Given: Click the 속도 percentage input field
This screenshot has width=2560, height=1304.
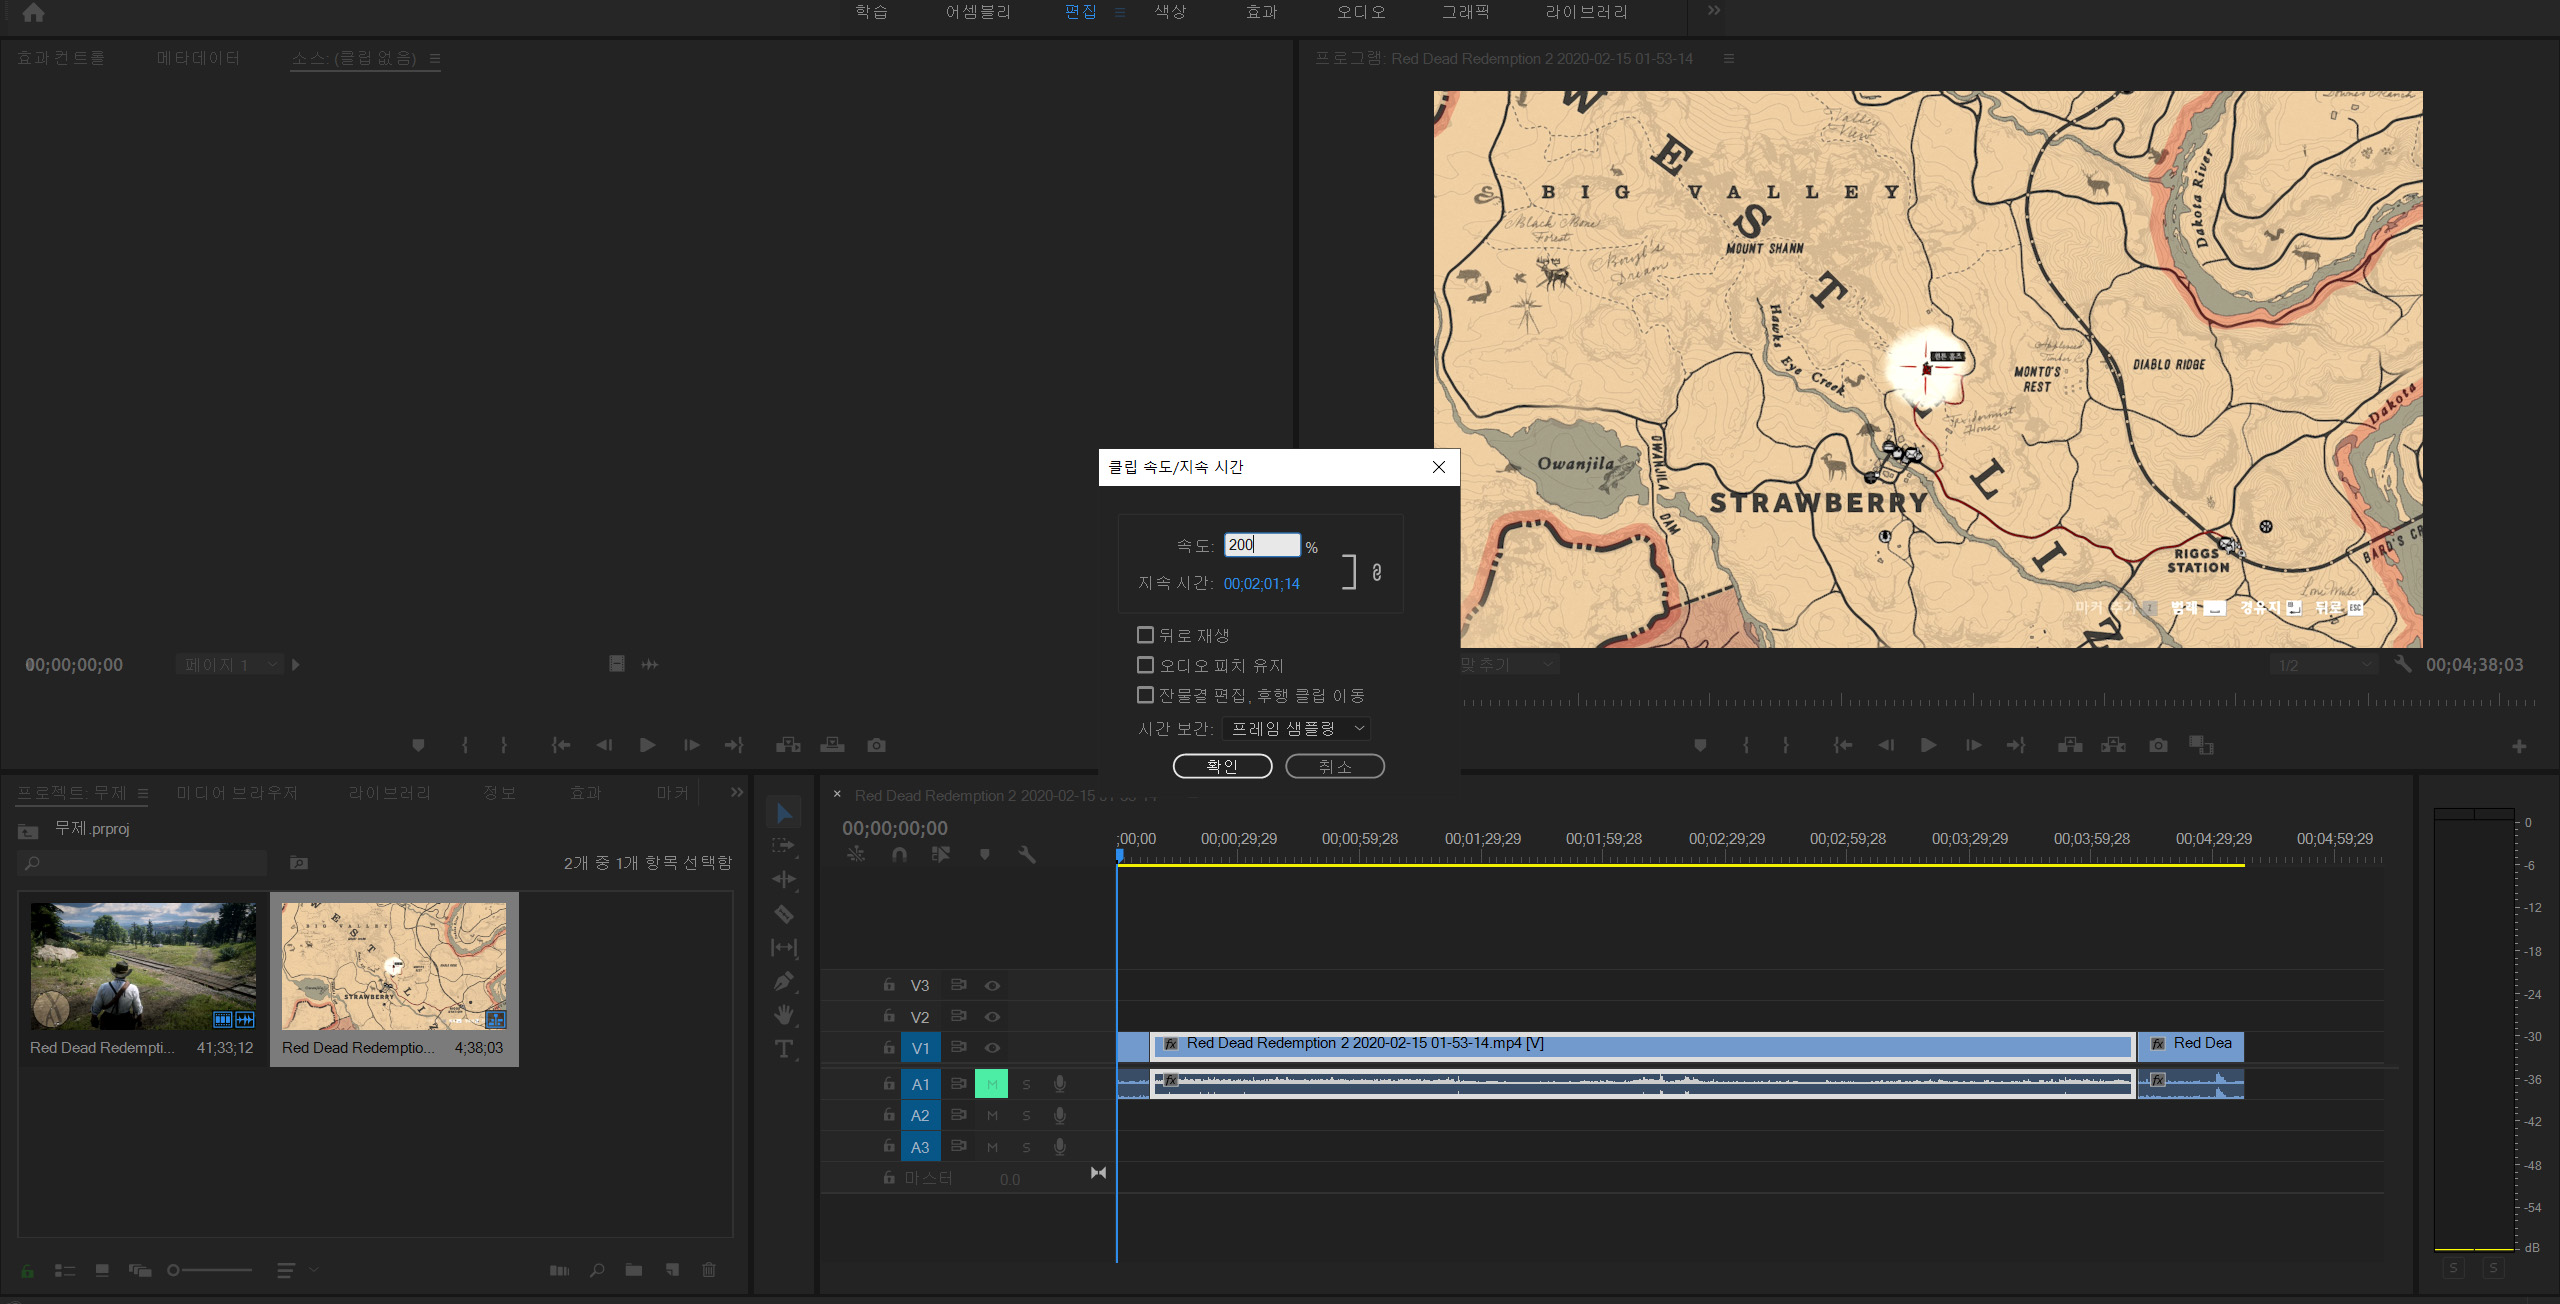Looking at the screenshot, I should tap(1261, 545).
